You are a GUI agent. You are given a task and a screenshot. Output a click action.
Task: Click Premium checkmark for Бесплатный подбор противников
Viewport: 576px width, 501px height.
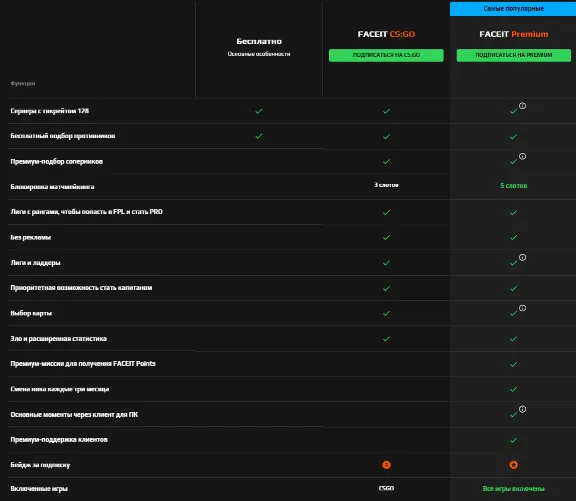point(514,136)
